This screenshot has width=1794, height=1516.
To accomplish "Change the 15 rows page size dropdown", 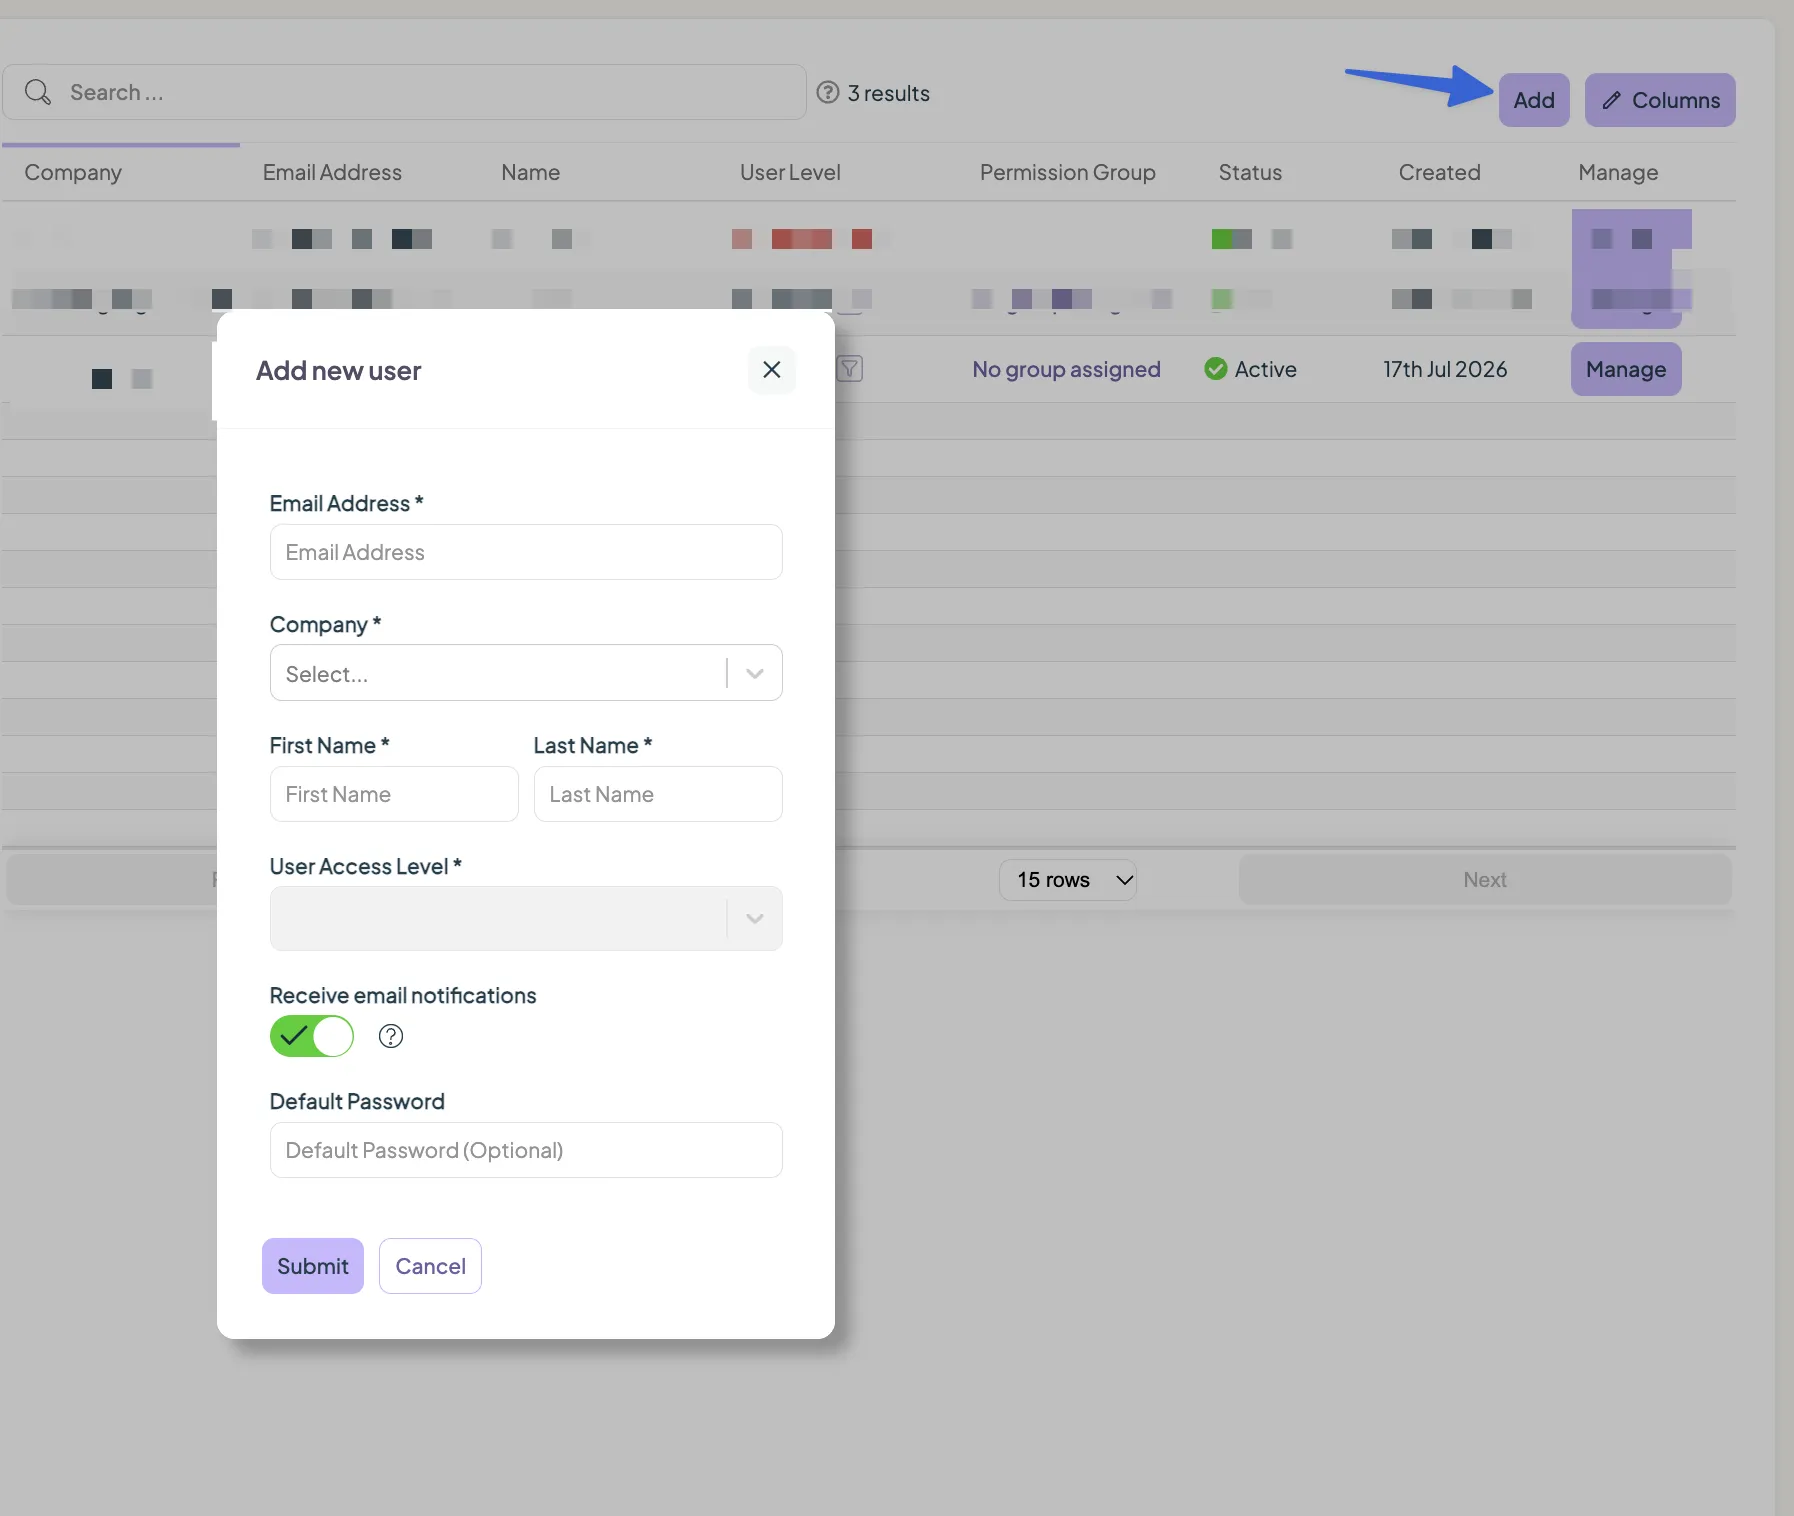I will 1068,880.
